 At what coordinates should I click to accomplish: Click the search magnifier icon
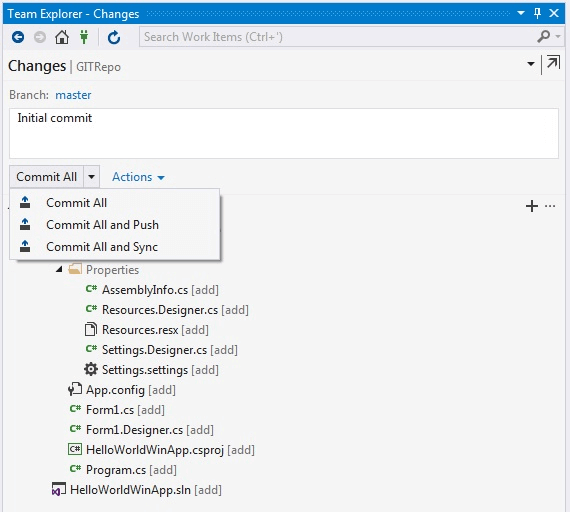pyautogui.click(x=543, y=36)
